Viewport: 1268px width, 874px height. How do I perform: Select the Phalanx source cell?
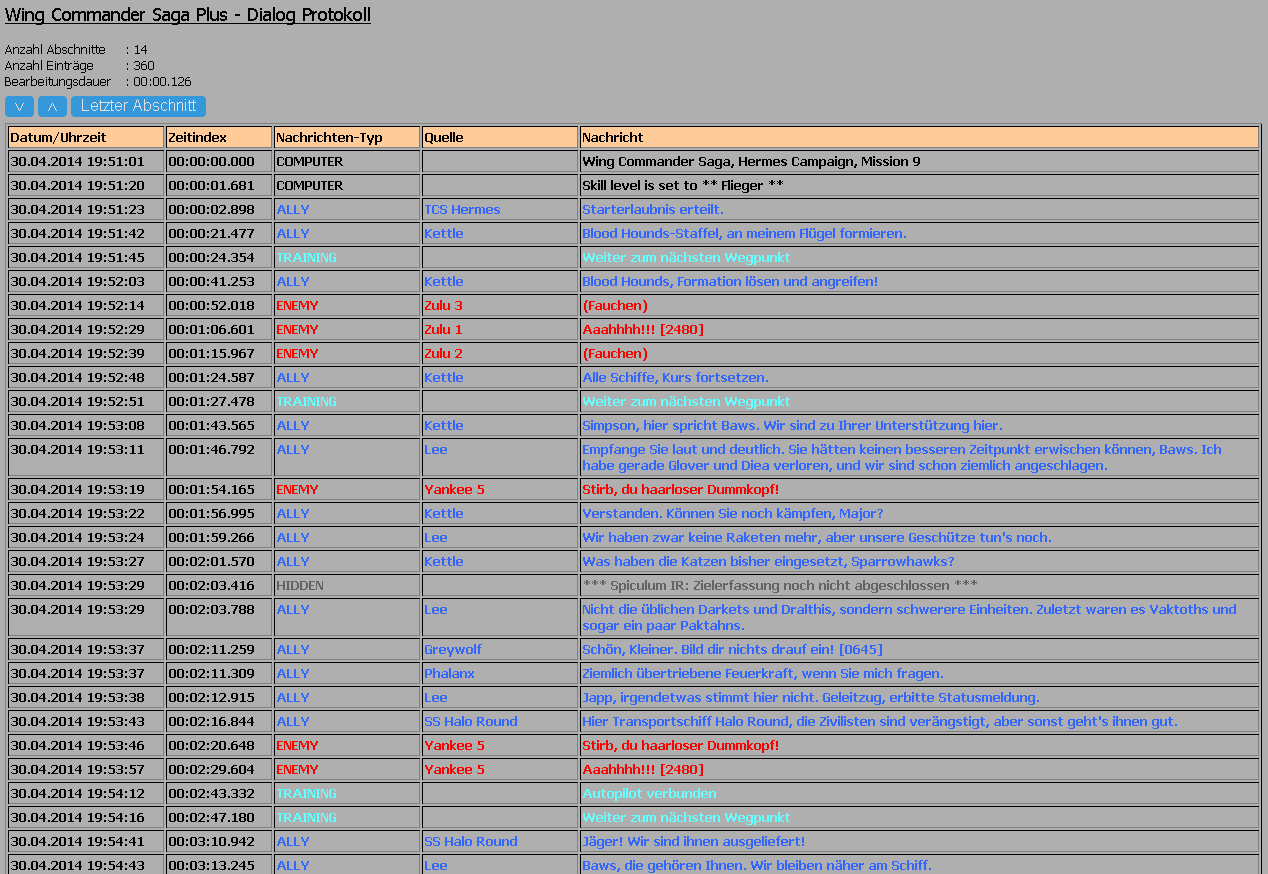tap(449, 673)
